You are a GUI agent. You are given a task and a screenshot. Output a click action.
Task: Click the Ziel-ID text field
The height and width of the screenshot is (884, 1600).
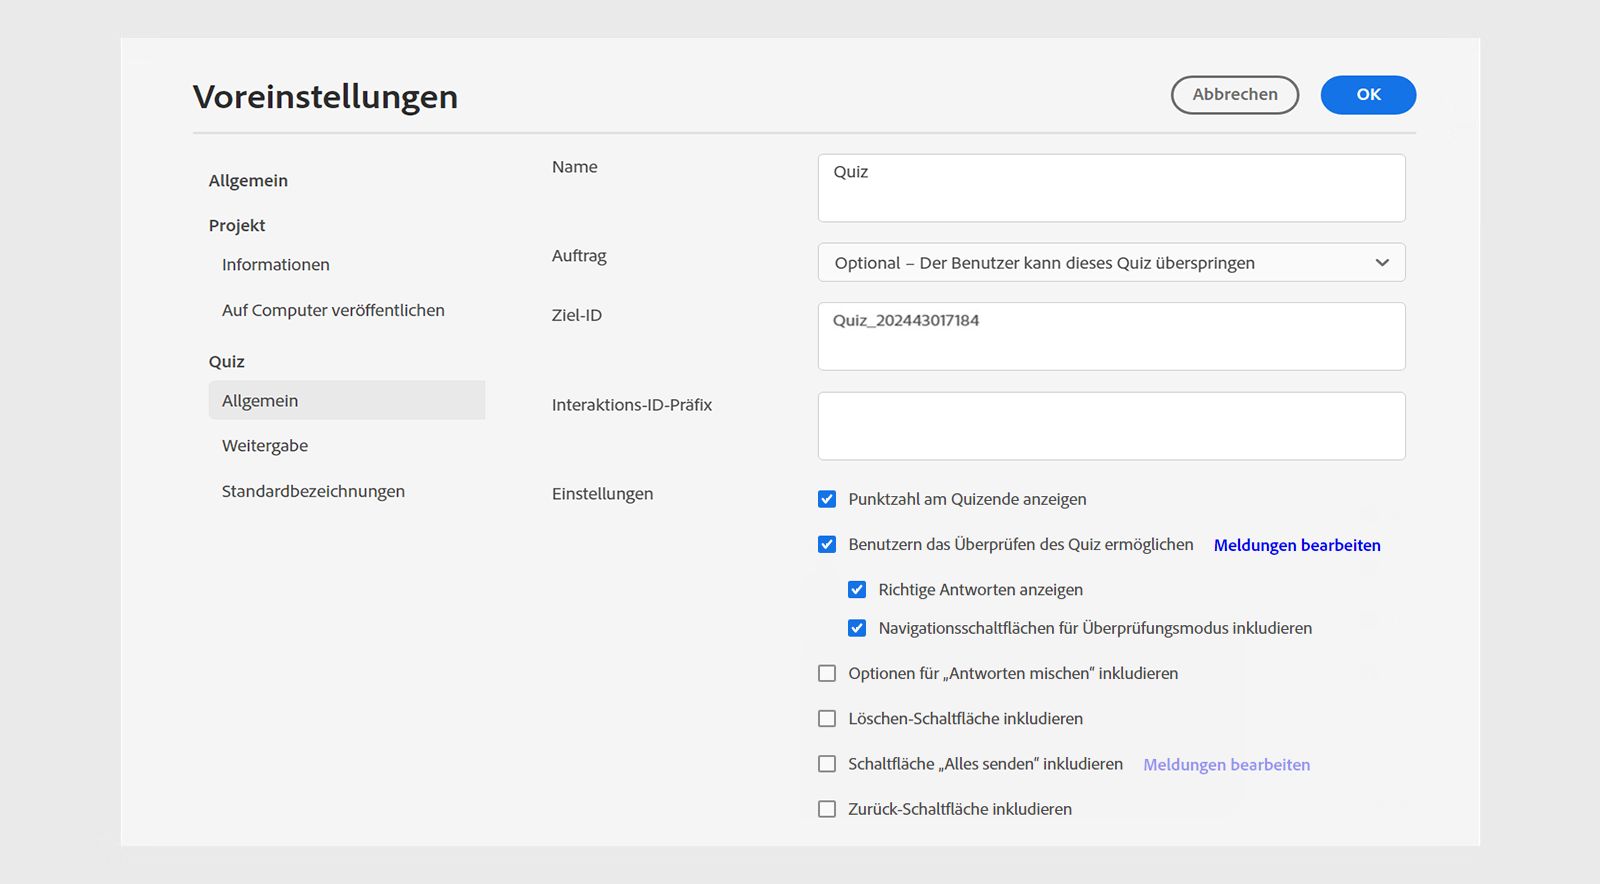(x=1111, y=336)
